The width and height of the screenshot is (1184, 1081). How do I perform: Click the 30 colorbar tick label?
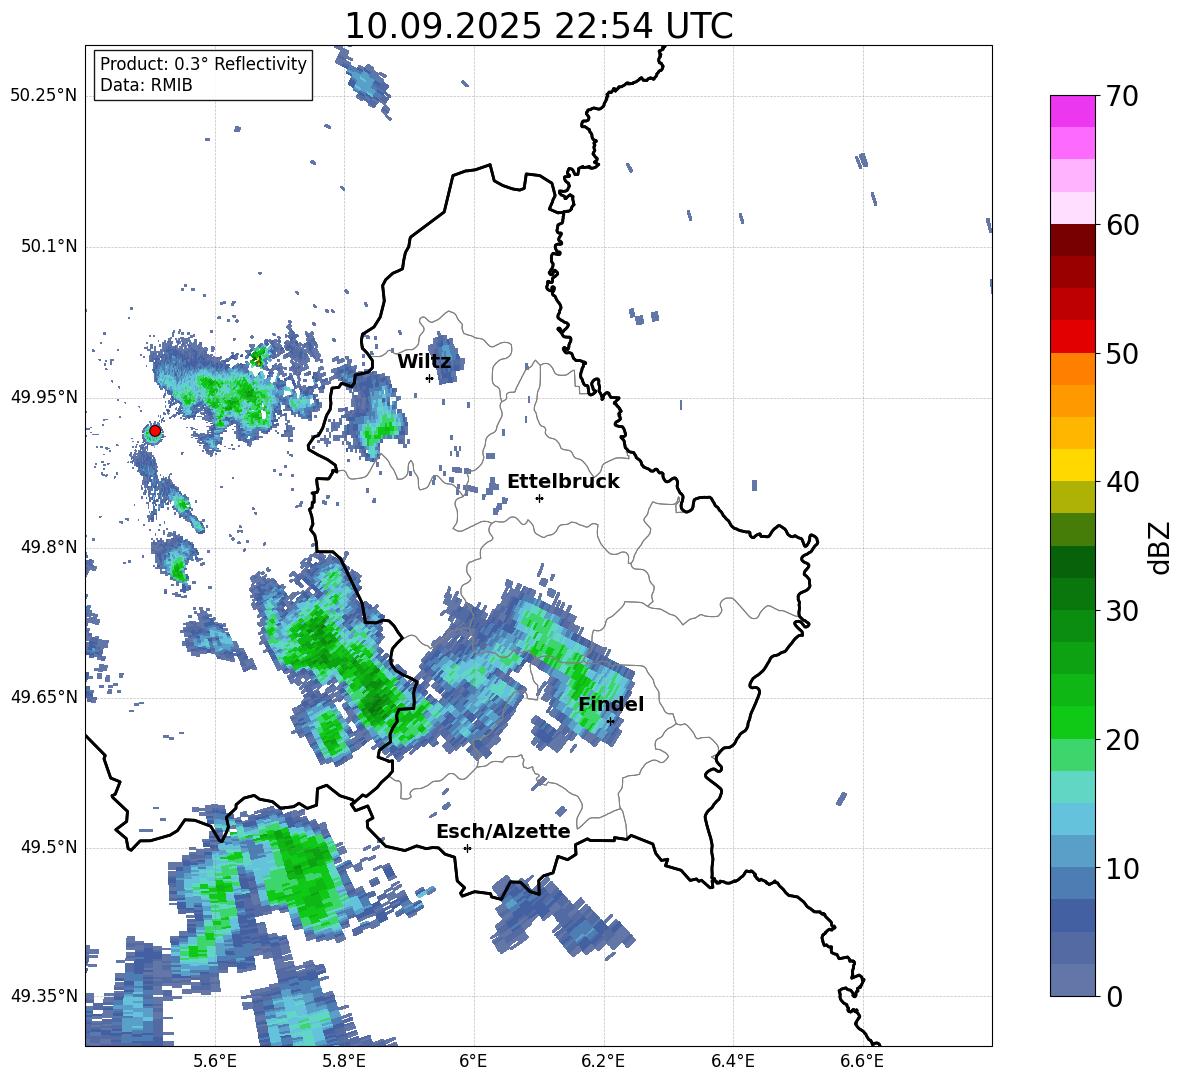pyautogui.click(x=1122, y=611)
